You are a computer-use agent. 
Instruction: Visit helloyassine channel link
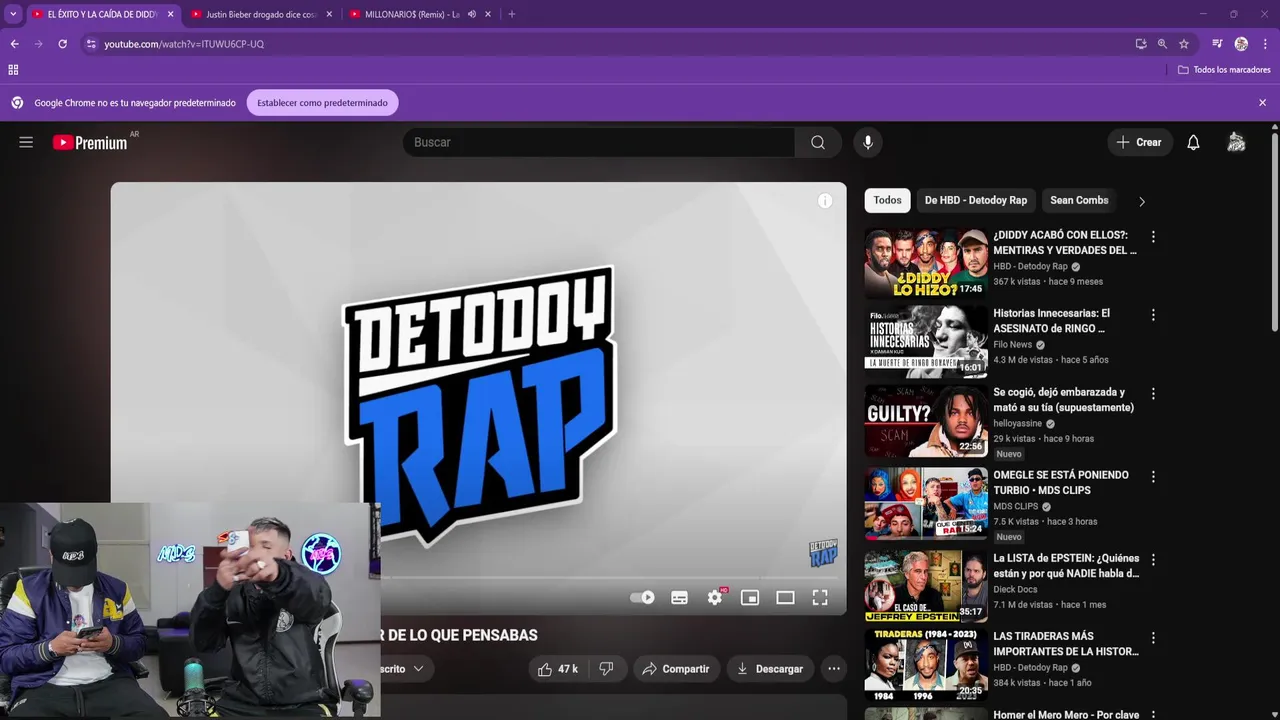pos(1017,424)
